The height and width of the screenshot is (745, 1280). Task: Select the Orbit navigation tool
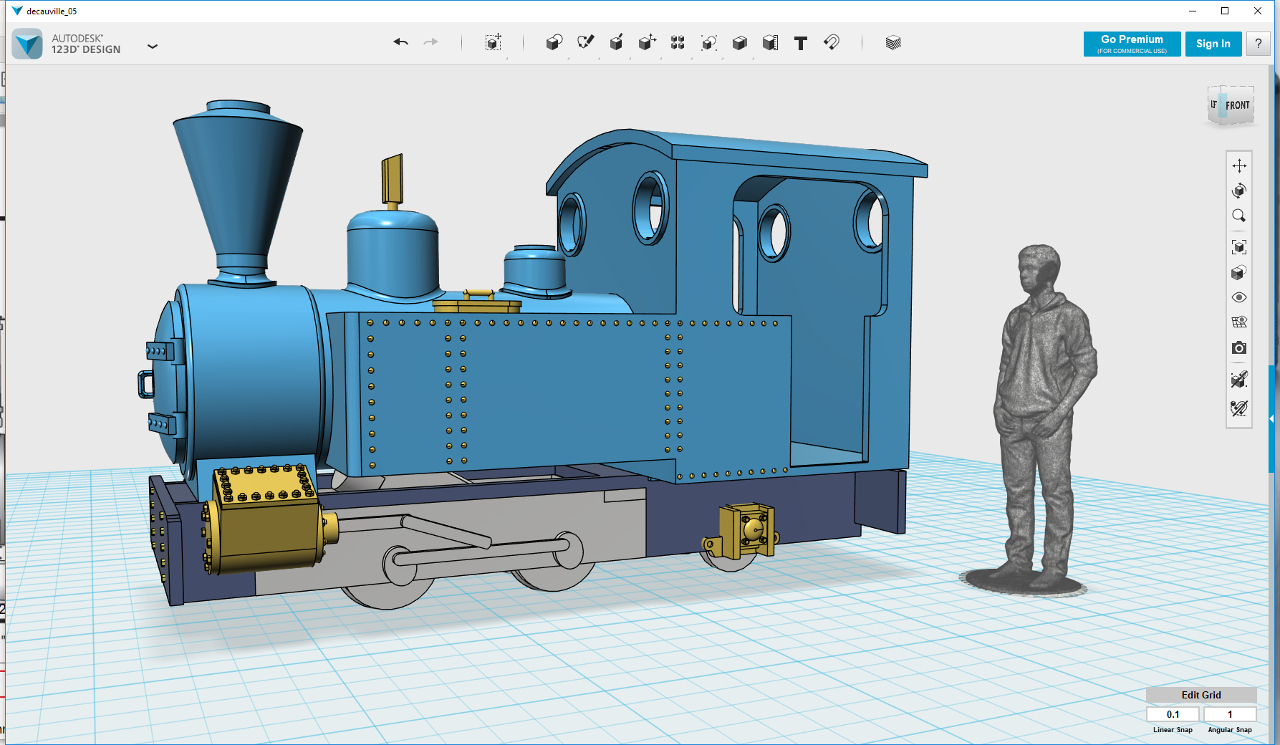pos(1239,191)
